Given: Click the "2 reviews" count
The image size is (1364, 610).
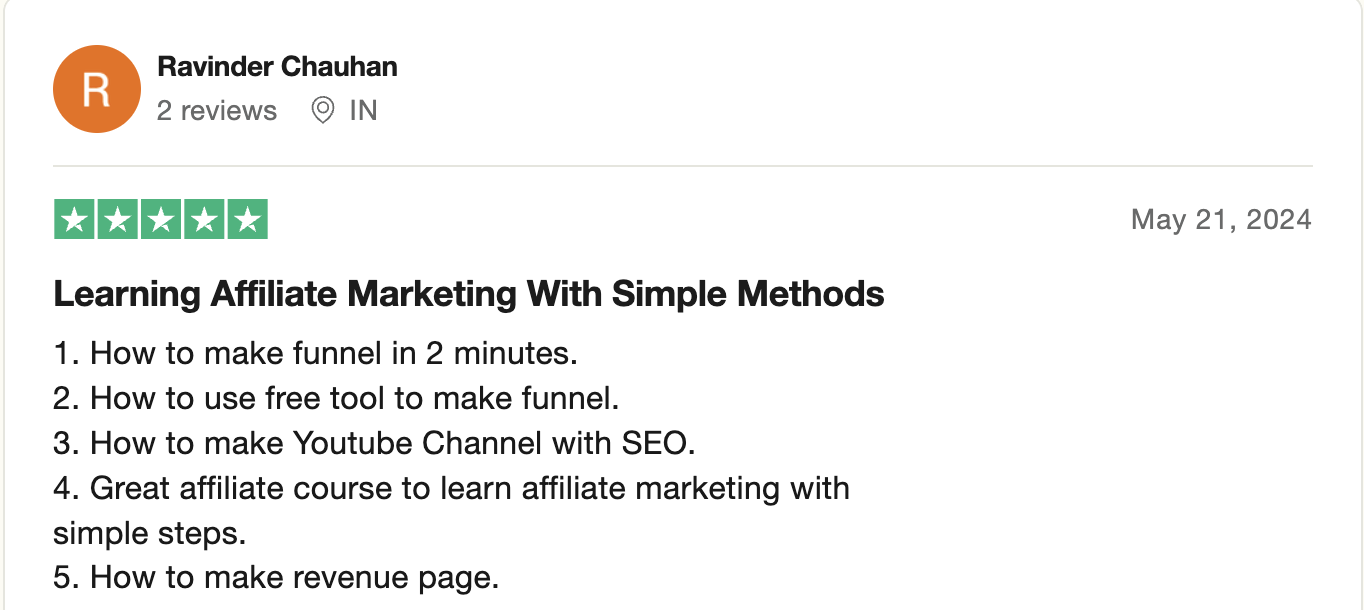Looking at the screenshot, I should 216,110.
